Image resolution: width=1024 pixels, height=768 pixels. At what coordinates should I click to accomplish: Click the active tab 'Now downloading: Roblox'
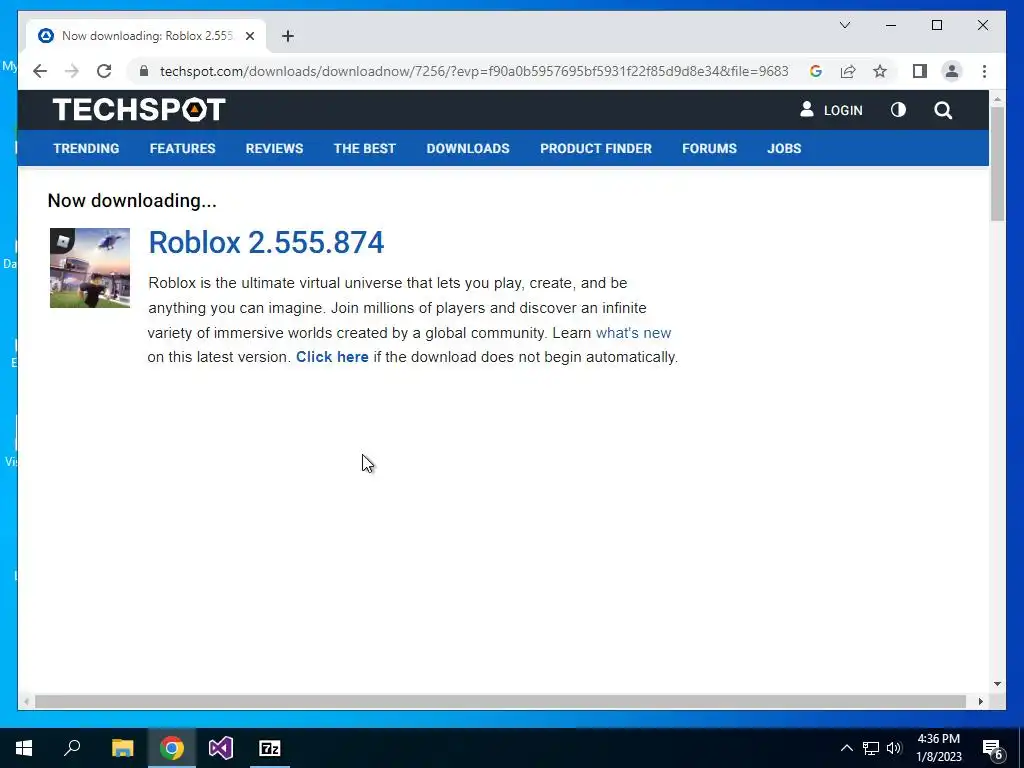[x=146, y=36]
